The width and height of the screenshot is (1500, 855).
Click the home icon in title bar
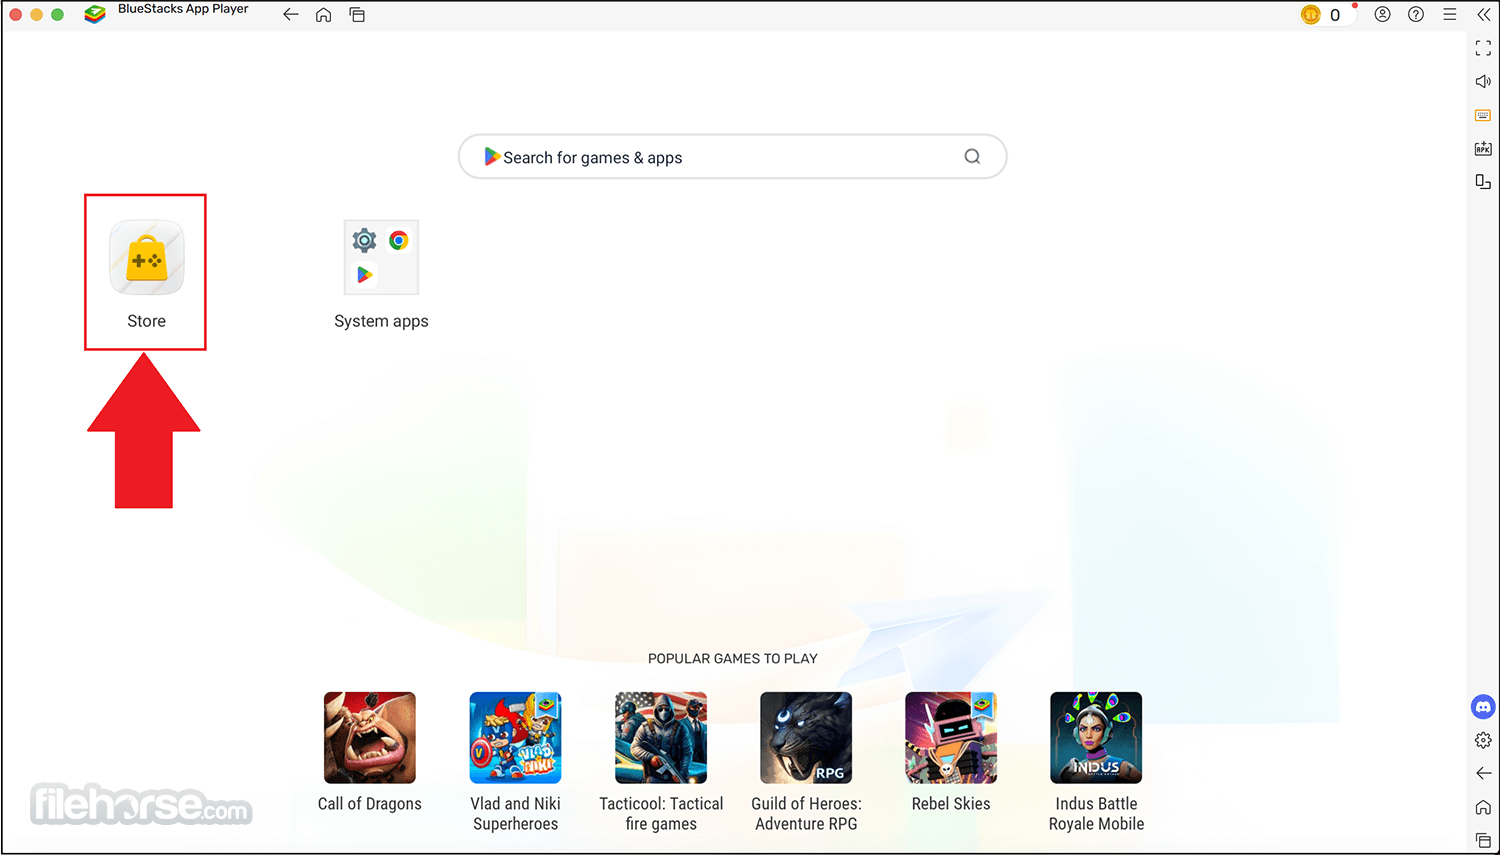pyautogui.click(x=324, y=15)
